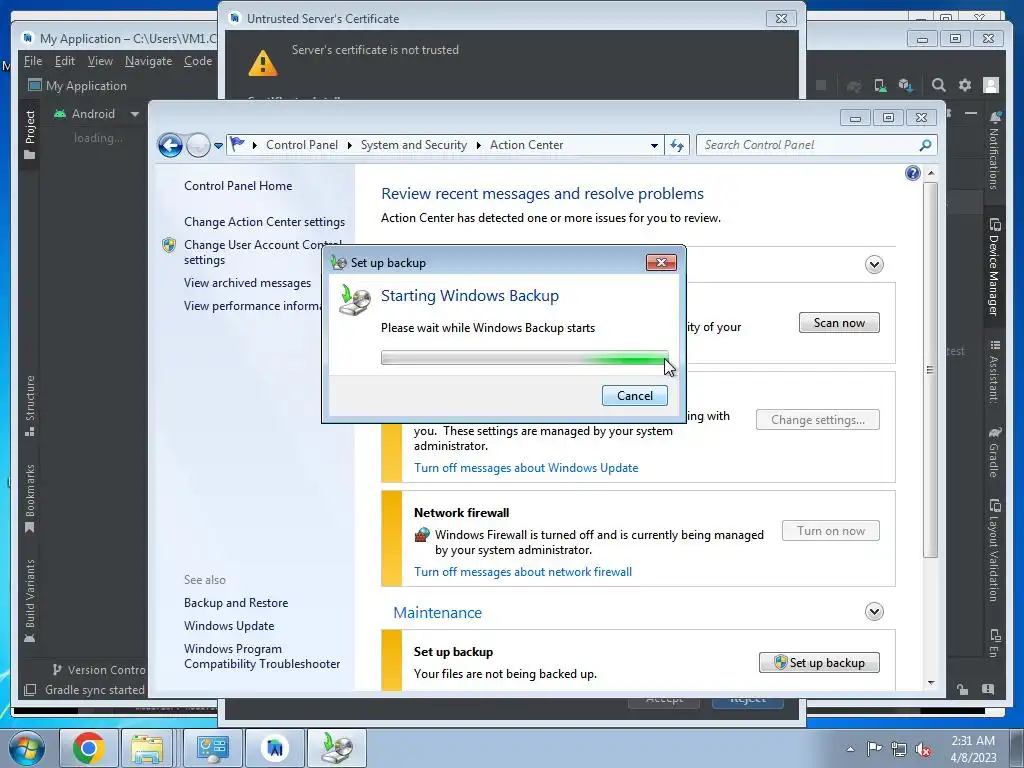Image resolution: width=1024 pixels, height=768 pixels.
Task: Toggle the Project tool window tab
Action: click(x=29, y=135)
